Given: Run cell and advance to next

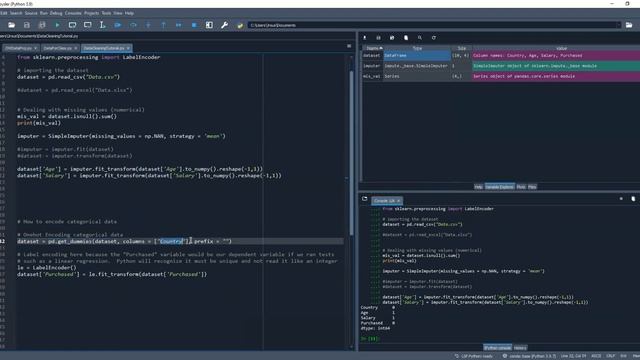Looking at the screenshot, I should 87,25.
